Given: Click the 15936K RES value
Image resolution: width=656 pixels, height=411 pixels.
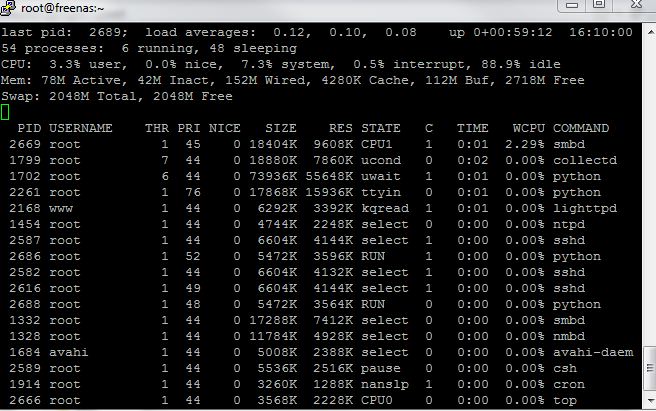Looking at the screenshot, I should (329, 193).
